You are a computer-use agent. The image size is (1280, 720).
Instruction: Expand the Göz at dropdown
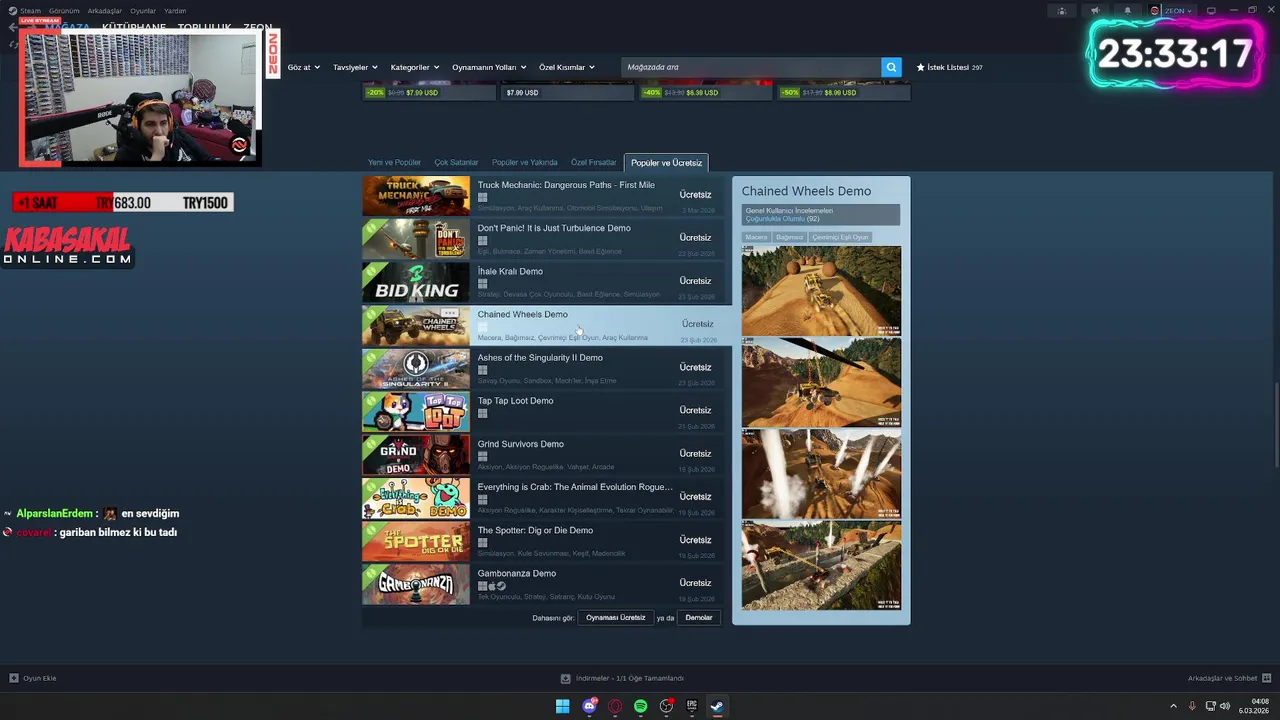point(304,67)
